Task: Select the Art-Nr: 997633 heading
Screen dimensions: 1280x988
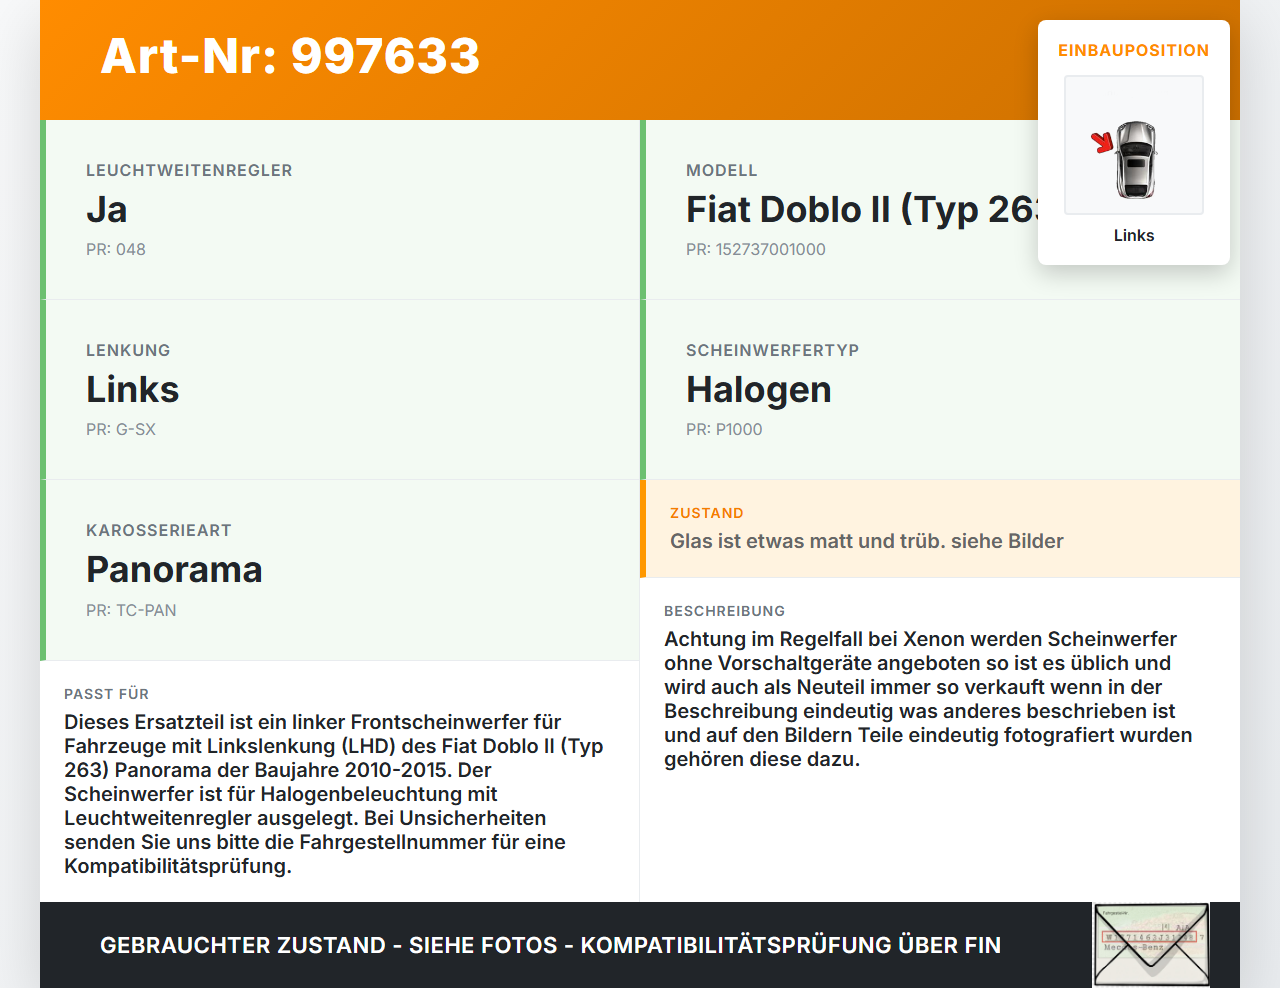Action: 290,56
